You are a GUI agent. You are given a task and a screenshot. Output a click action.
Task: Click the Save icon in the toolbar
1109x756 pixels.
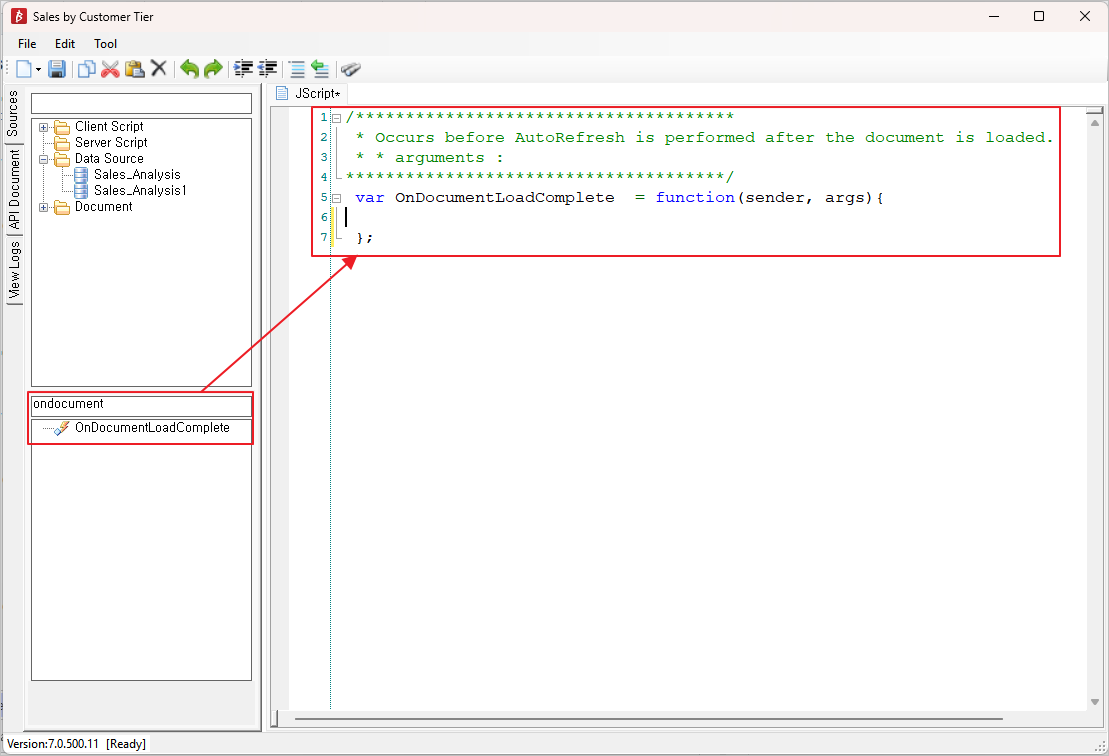click(x=57, y=69)
